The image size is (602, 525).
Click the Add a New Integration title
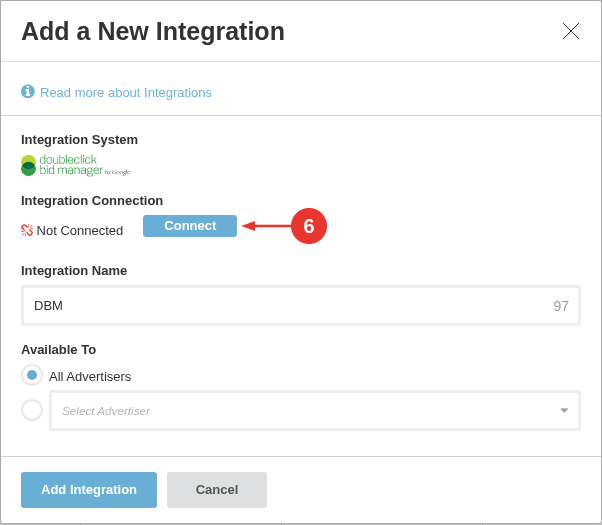click(153, 31)
